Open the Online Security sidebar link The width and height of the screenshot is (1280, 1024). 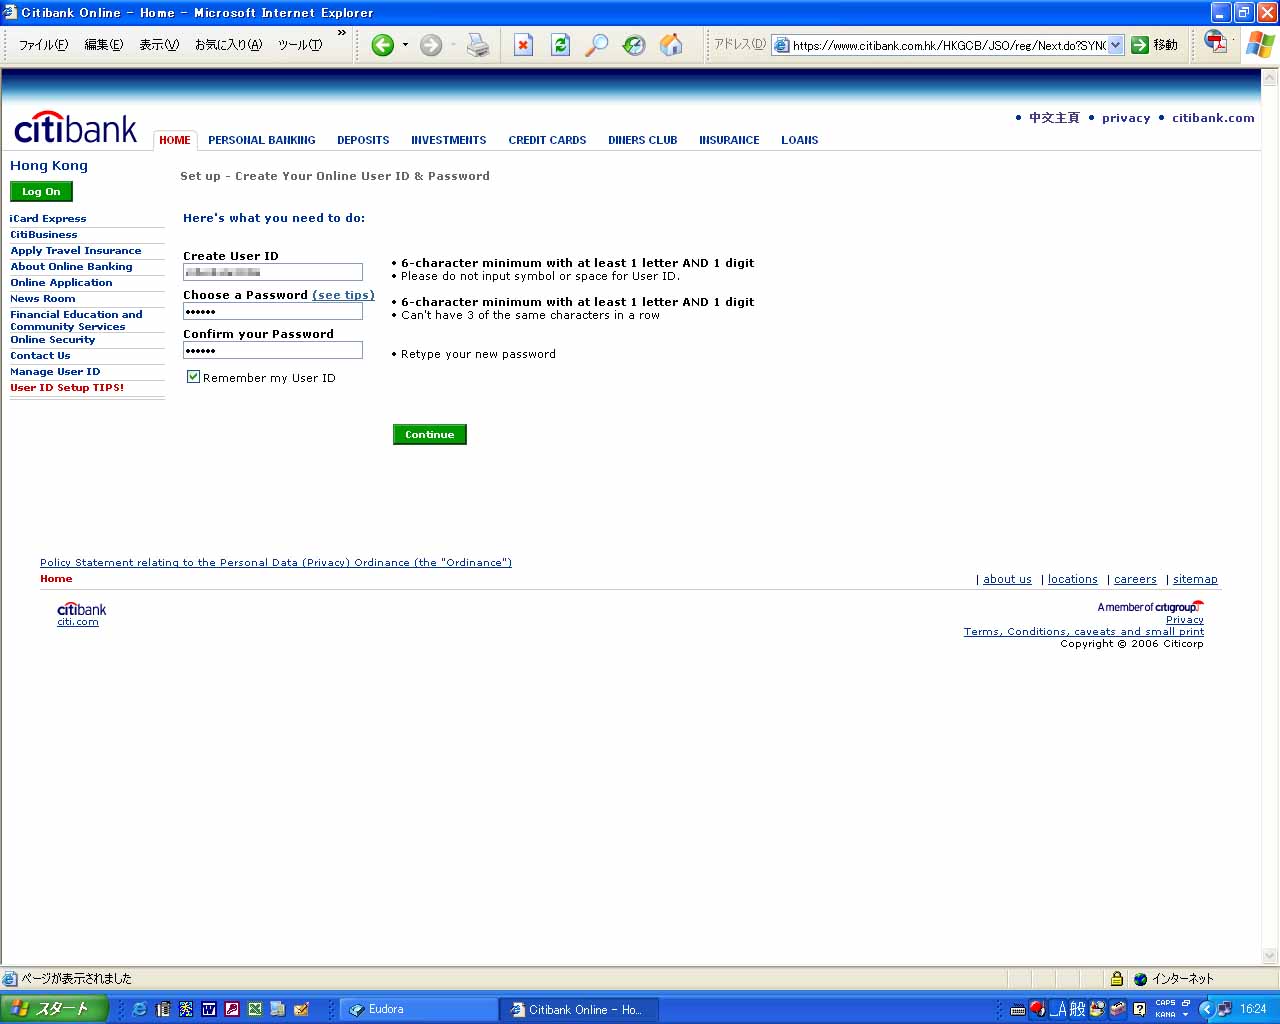tap(53, 339)
